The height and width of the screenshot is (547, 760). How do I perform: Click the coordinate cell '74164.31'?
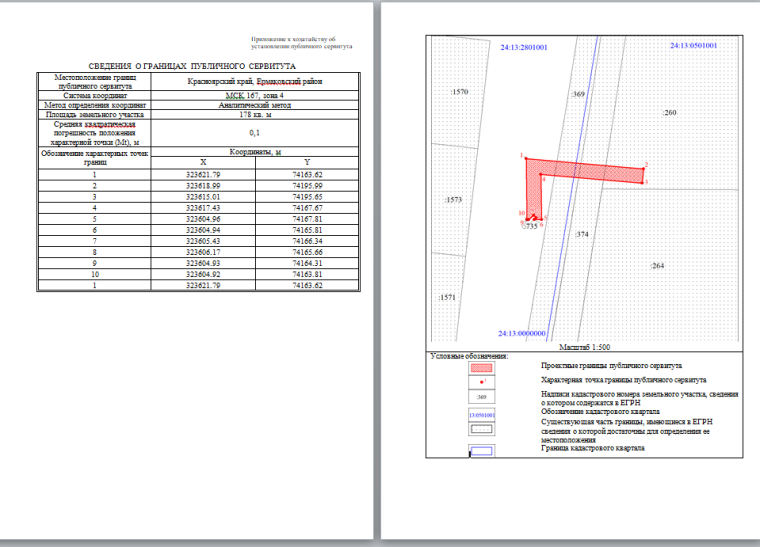click(307, 264)
